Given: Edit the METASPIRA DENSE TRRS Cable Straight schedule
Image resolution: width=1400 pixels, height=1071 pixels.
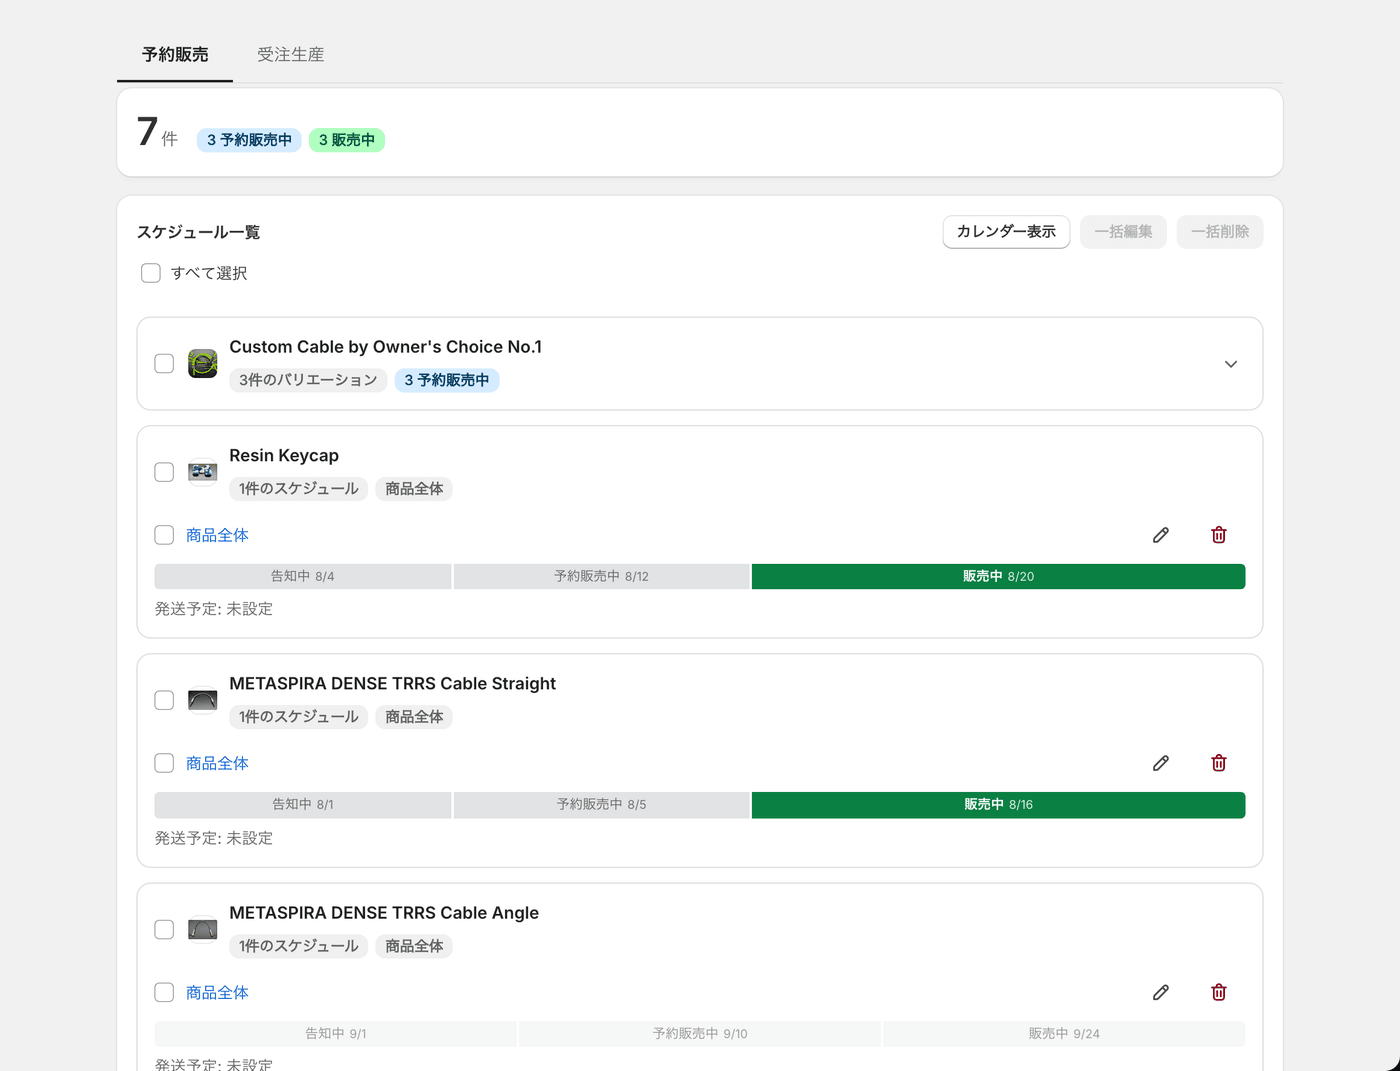Looking at the screenshot, I should tap(1161, 763).
